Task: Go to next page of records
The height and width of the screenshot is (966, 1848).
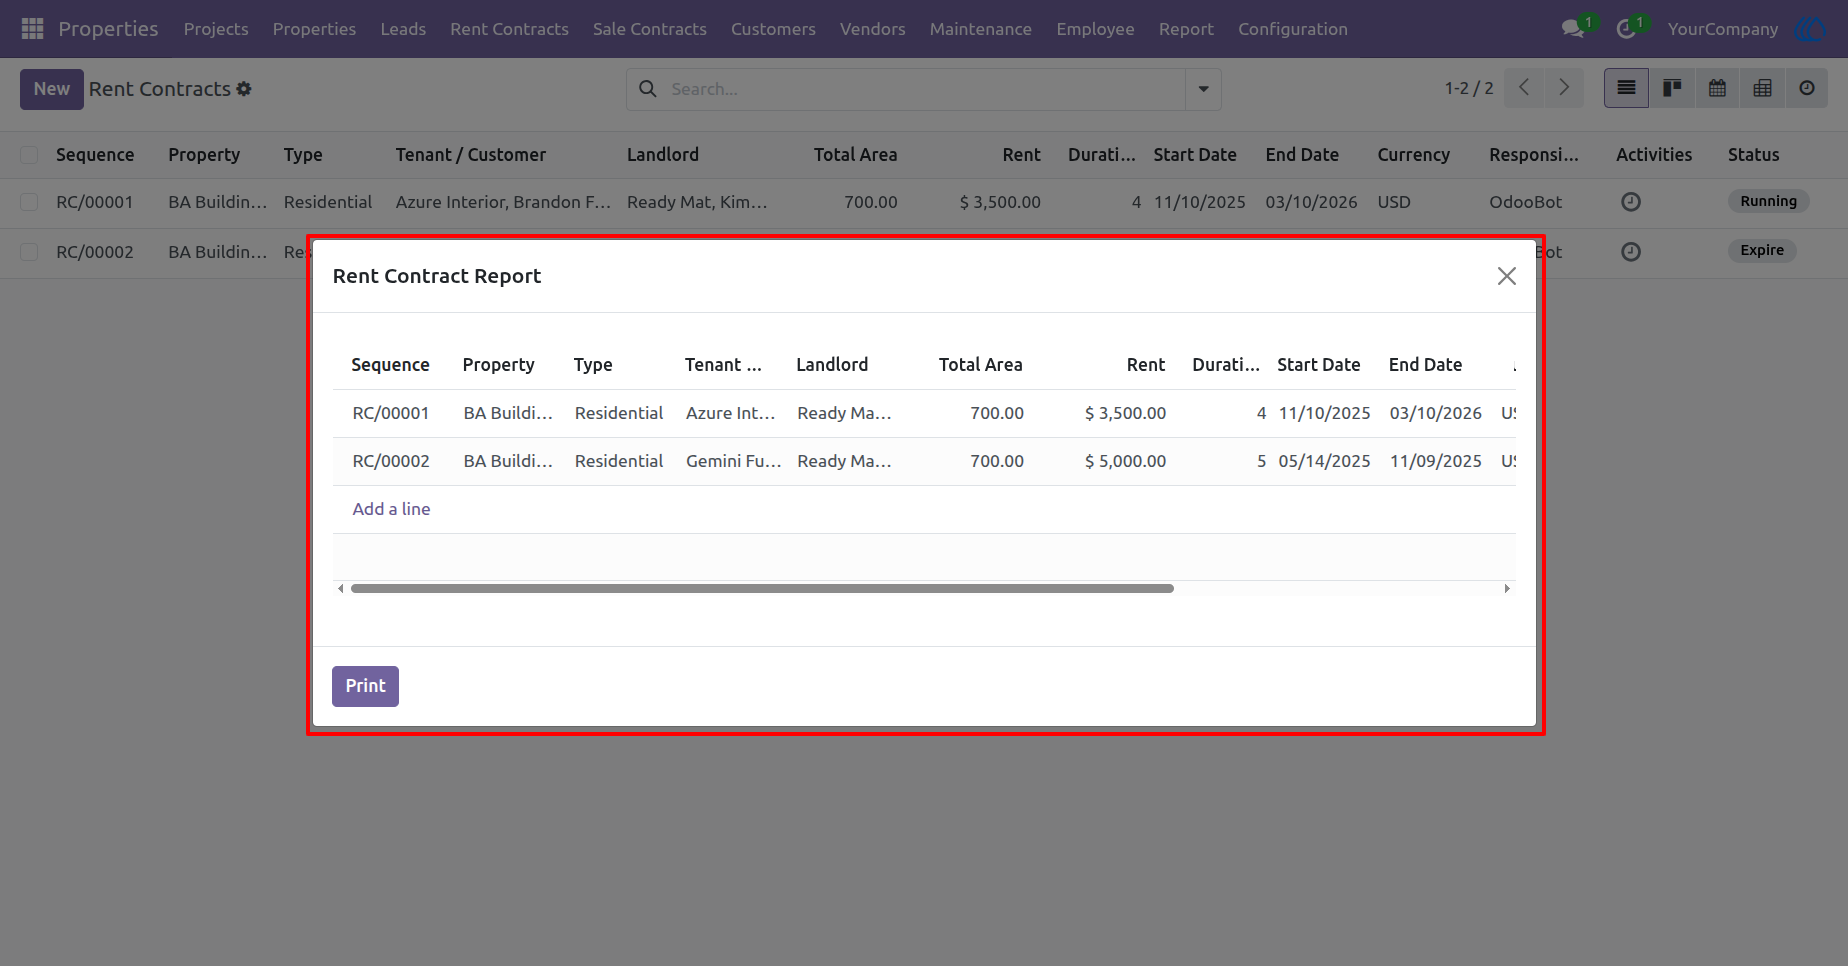Action: click(x=1564, y=88)
